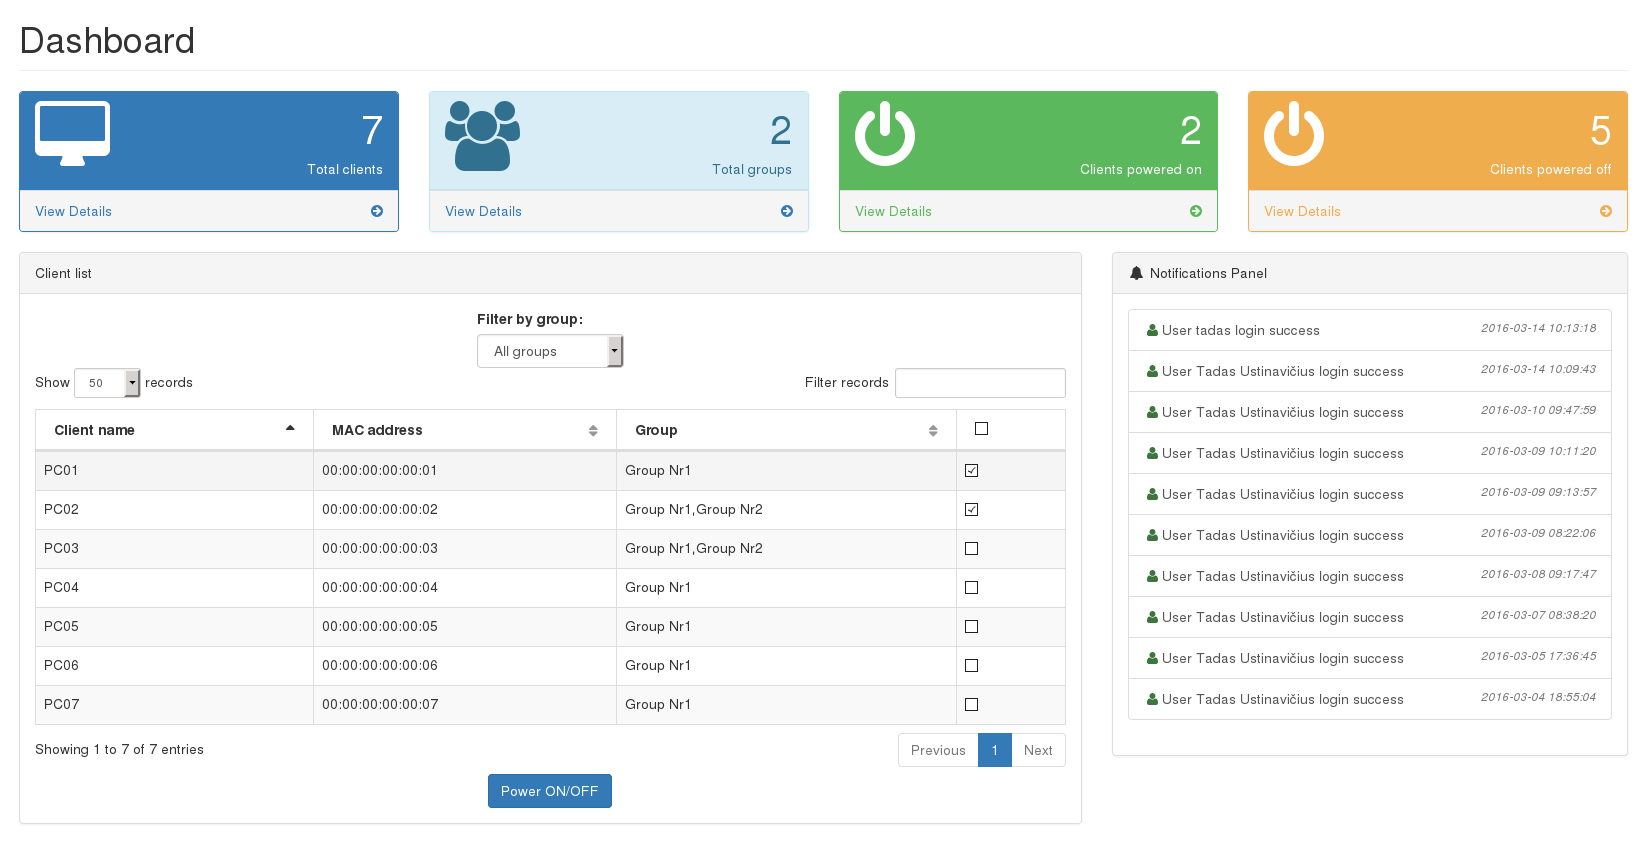Screen dimensions: 1643x868
Task: Click the arrow icon on Clients powered on View Details
Action: coord(1196,211)
